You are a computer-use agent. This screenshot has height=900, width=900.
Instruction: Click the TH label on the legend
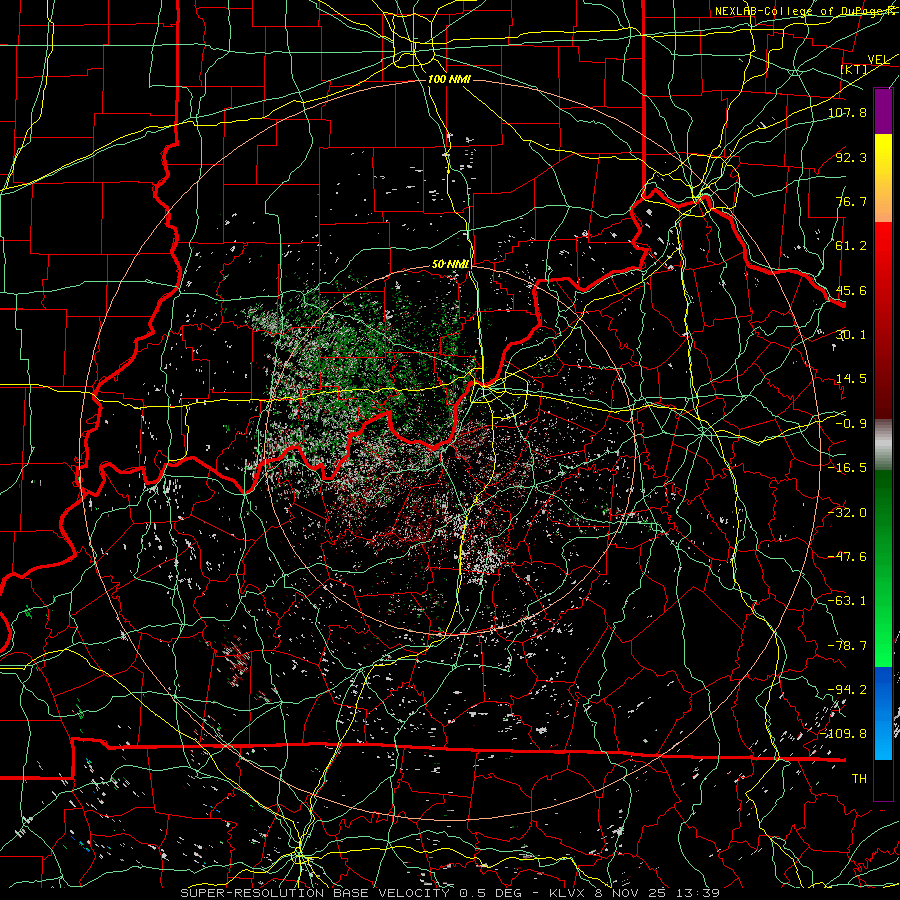coord(859,779)
